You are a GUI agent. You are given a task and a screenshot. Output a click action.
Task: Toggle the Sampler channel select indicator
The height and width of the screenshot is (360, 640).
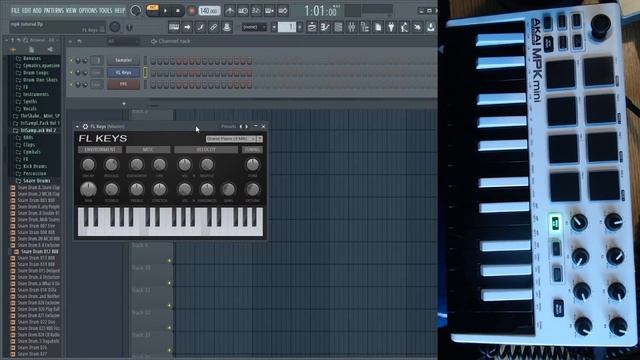tap(145, 60)
